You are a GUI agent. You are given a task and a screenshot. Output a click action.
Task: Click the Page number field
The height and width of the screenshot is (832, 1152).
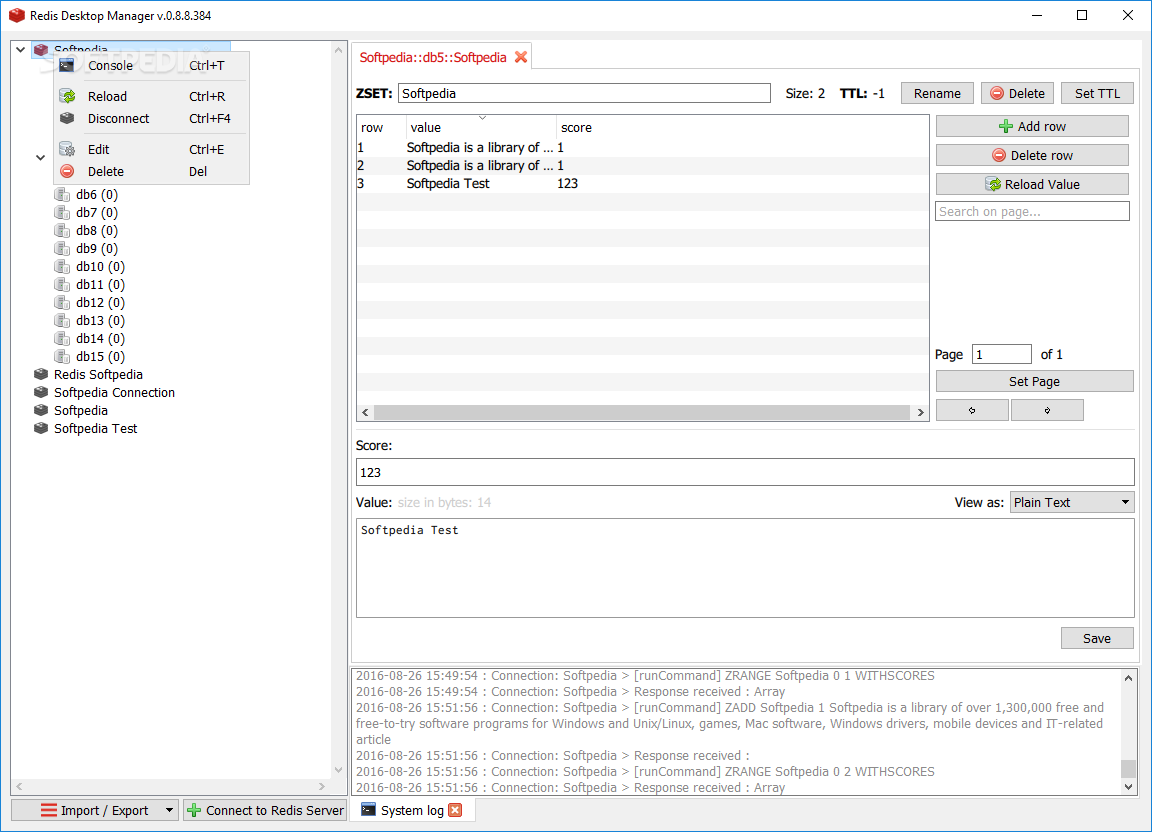(1001, 354)
